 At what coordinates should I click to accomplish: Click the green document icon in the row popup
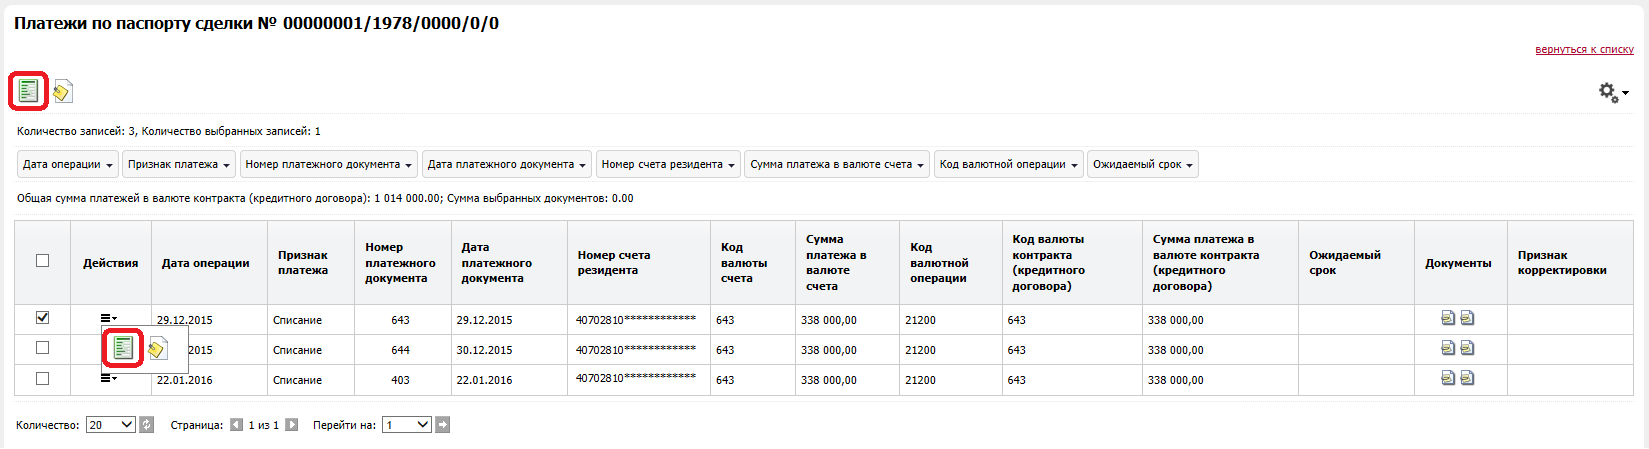[123, 348]
